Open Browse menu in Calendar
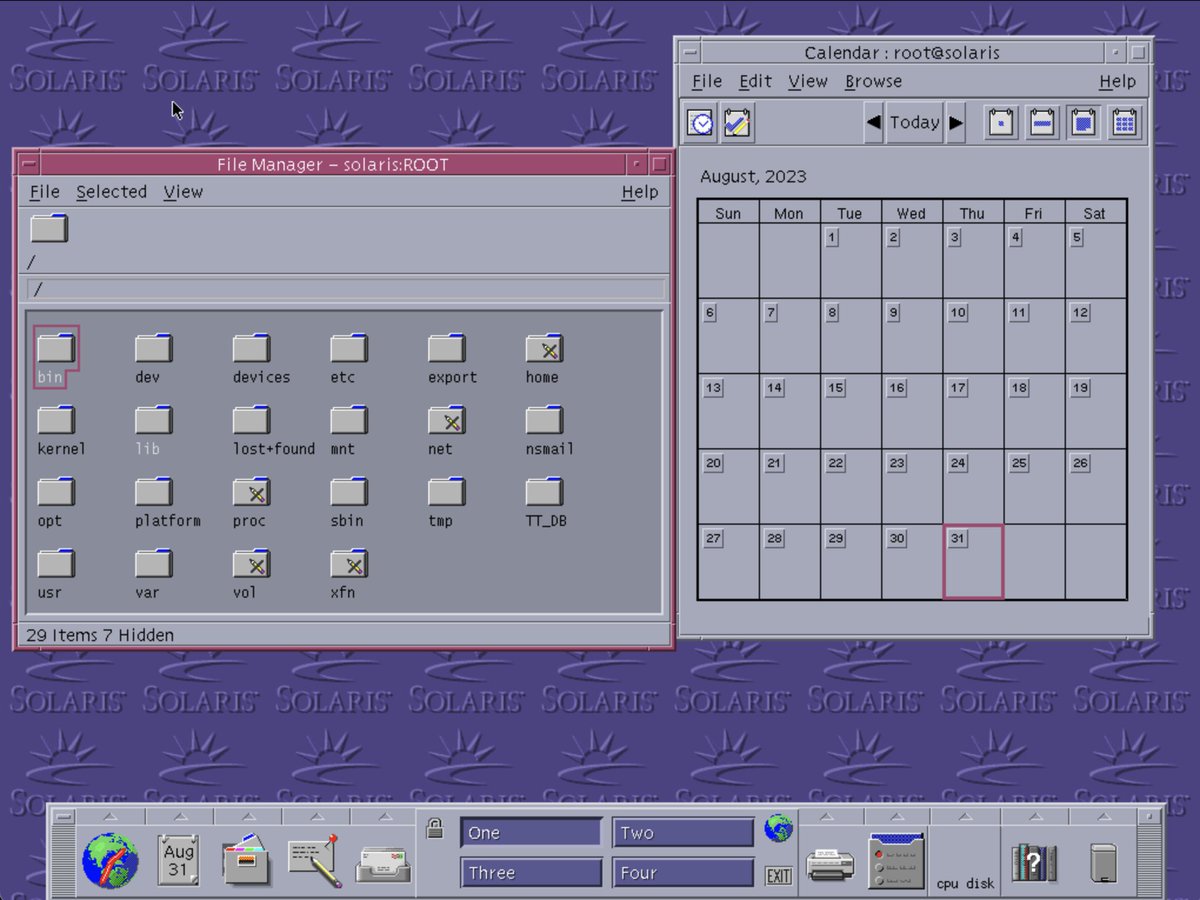Viewport: 1200px width, 900px height. coord(873,82)
